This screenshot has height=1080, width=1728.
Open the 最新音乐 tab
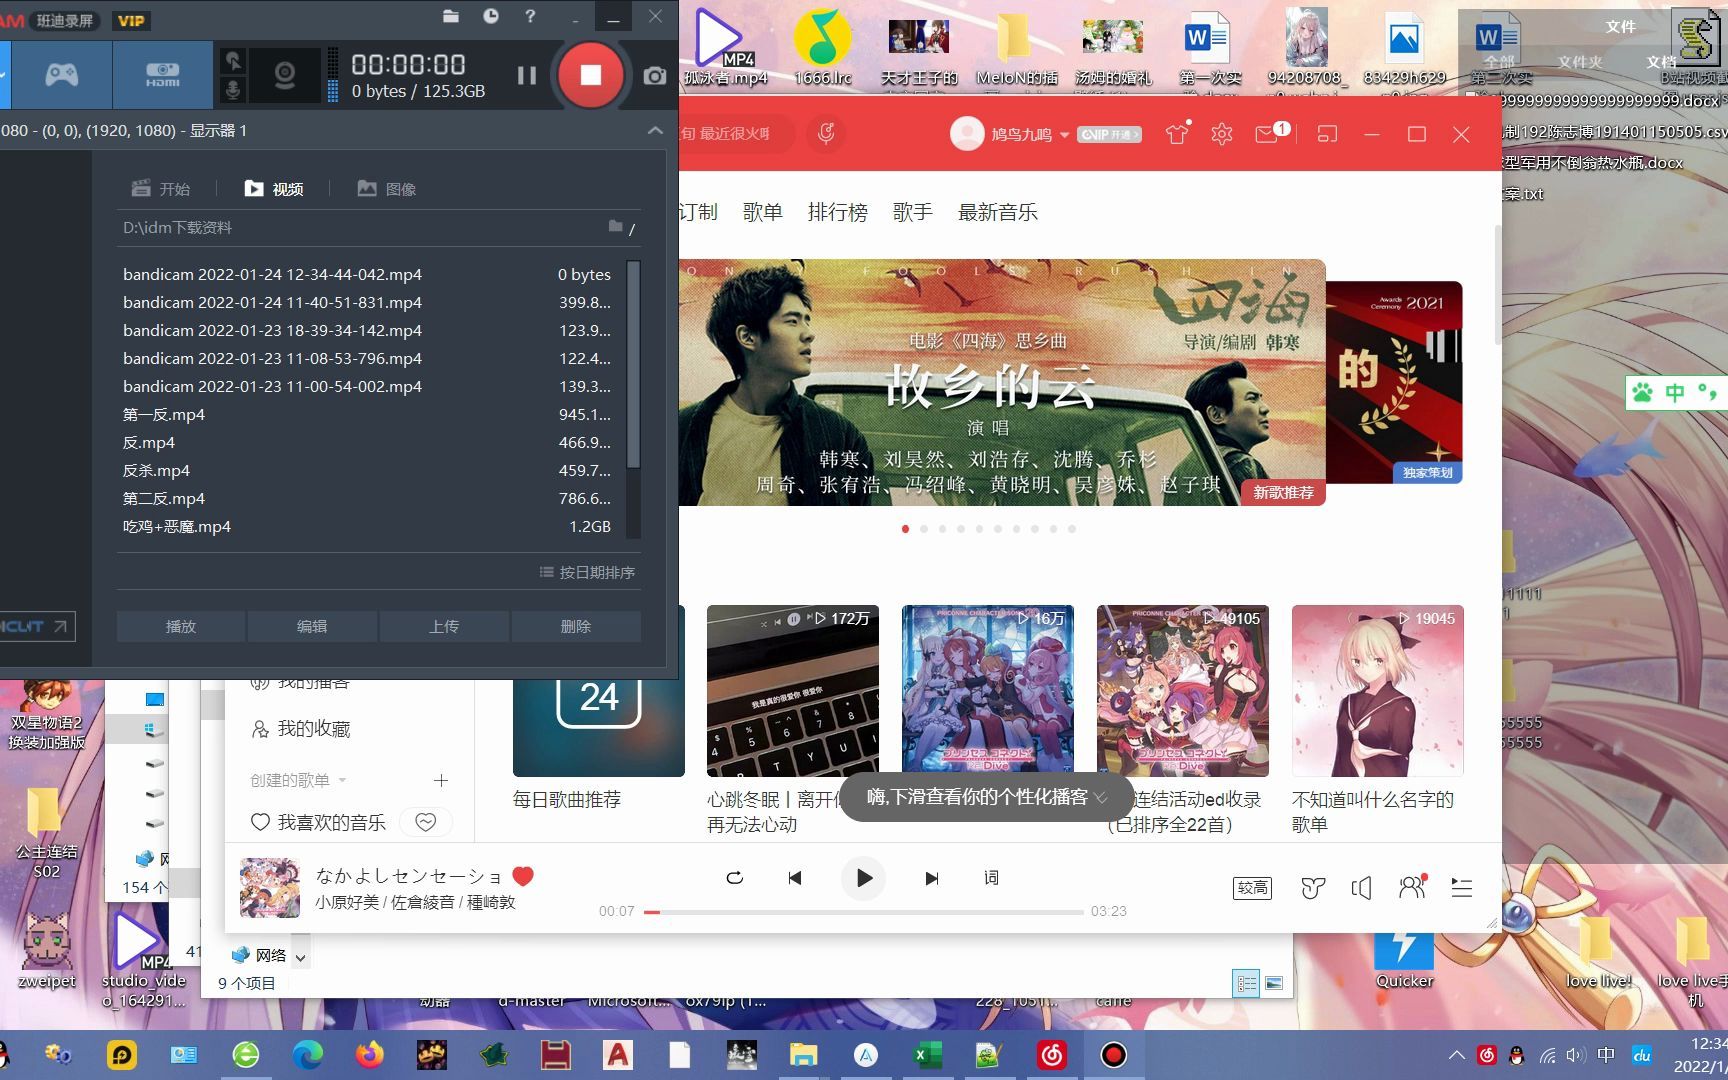pyautogui.click(x=998, y=212)
